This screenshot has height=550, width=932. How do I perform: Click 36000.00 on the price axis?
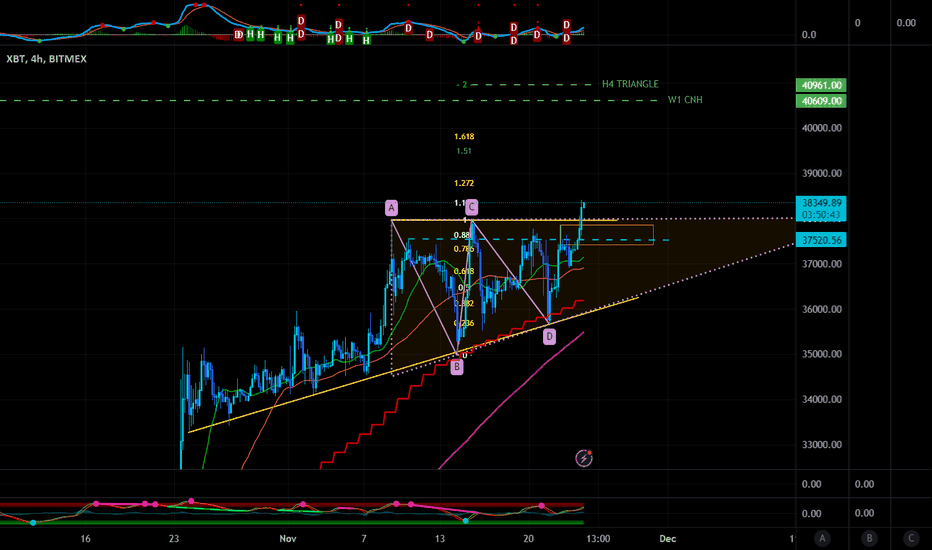822,309
